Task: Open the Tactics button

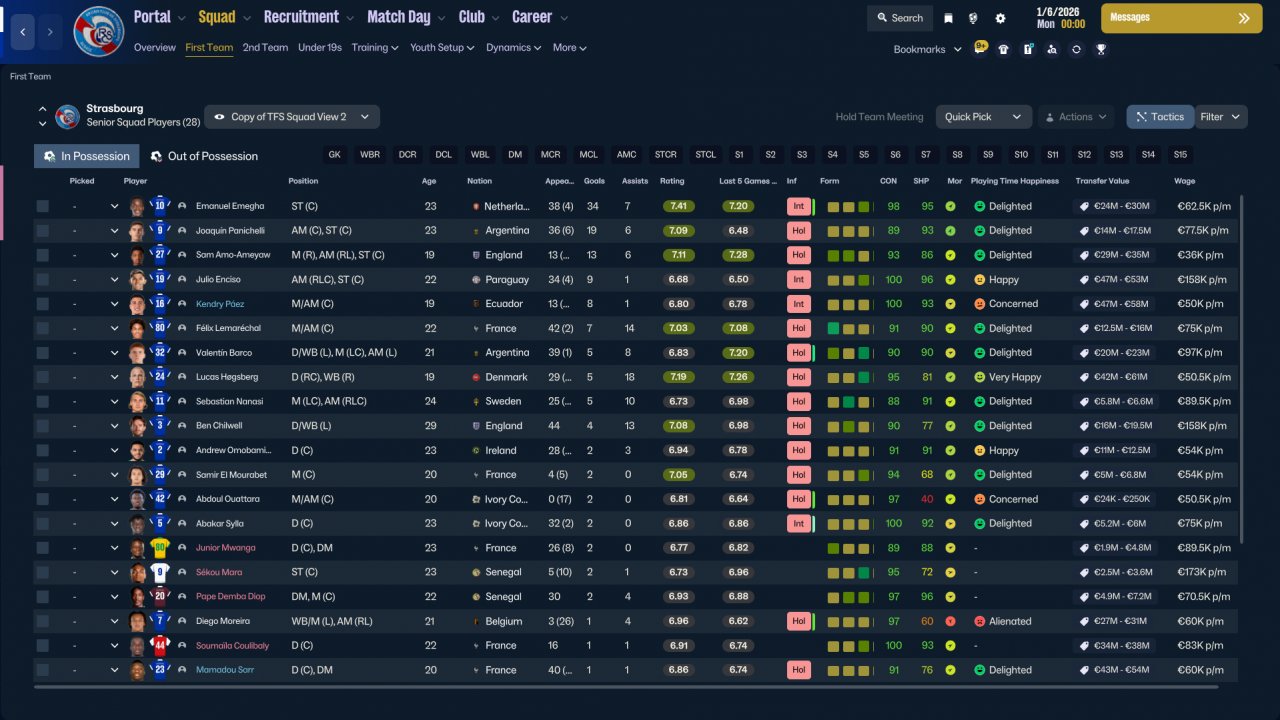Action: tap(1160, 117)
